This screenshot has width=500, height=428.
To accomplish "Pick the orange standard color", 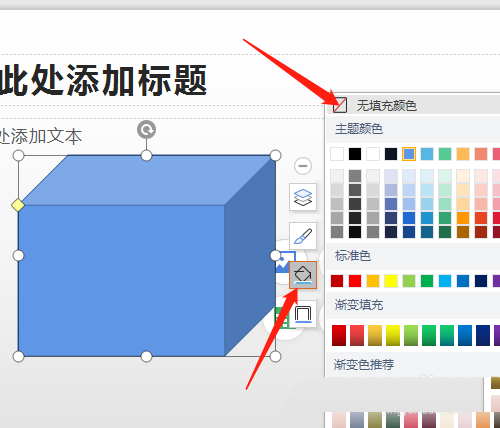I will [373, 281].
